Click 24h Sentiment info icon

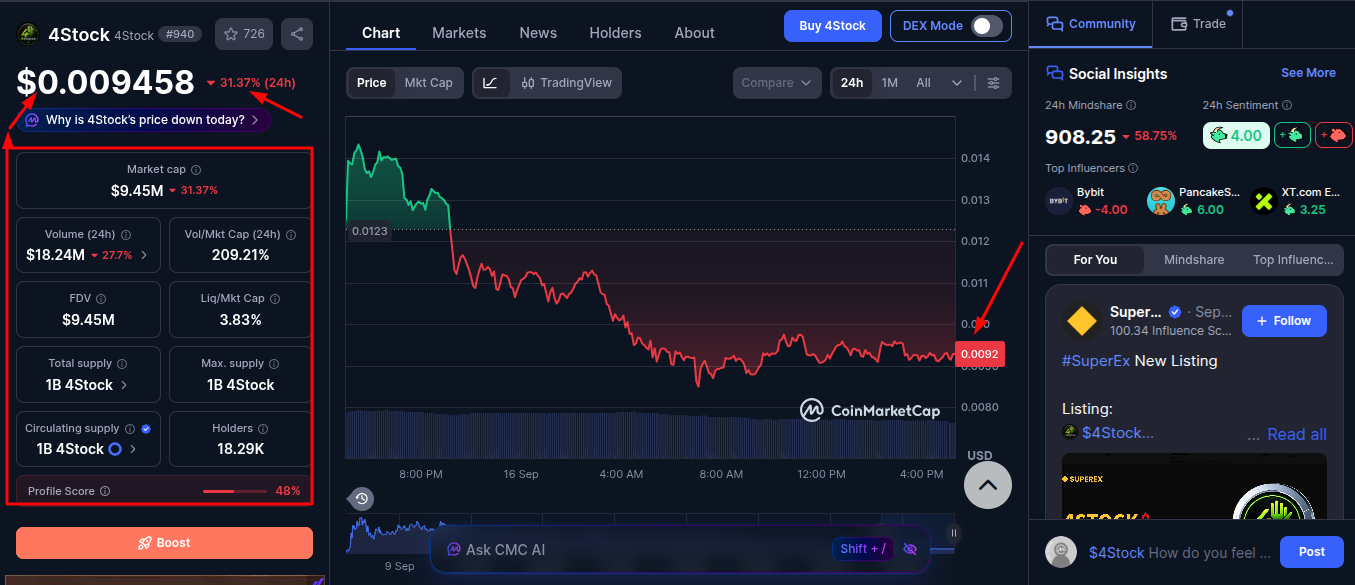coord(1287,105)
